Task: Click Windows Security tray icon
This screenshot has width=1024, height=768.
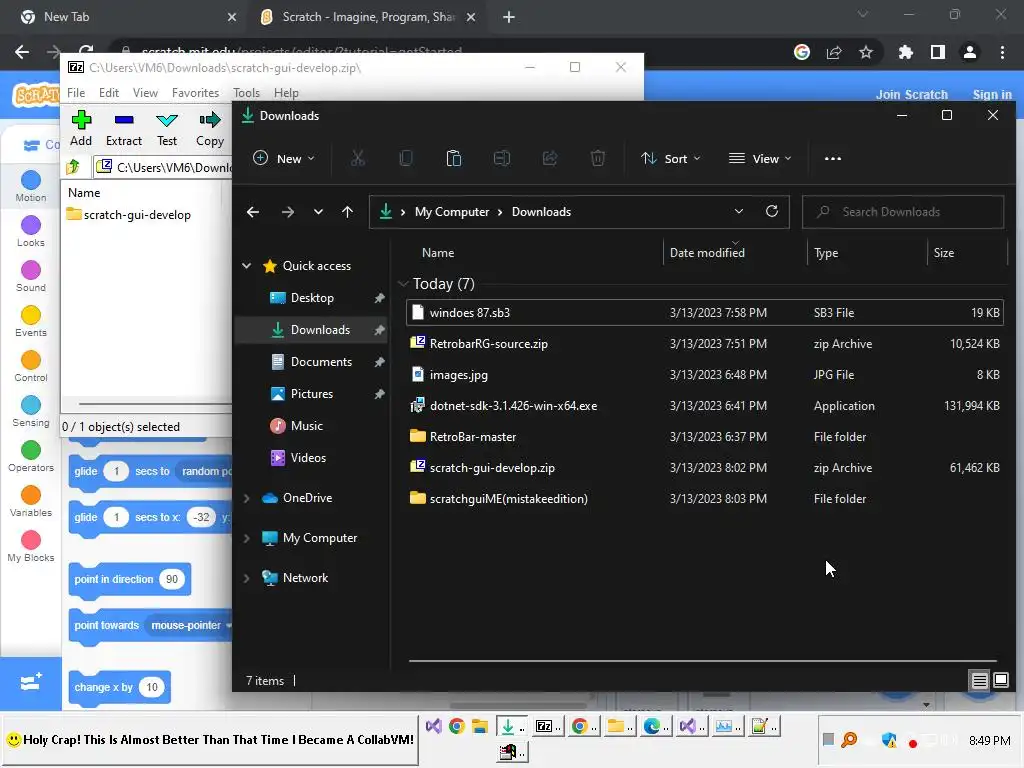Action: tap(889, 740)
